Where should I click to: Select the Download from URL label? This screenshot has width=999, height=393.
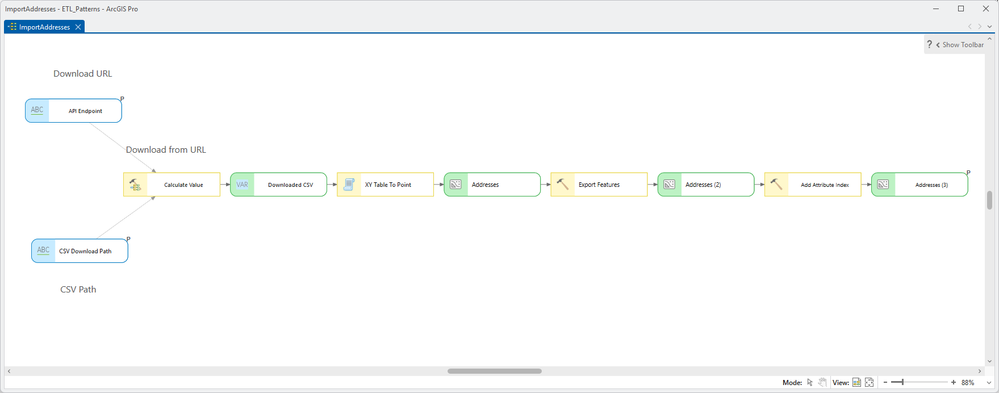point(166,150)
